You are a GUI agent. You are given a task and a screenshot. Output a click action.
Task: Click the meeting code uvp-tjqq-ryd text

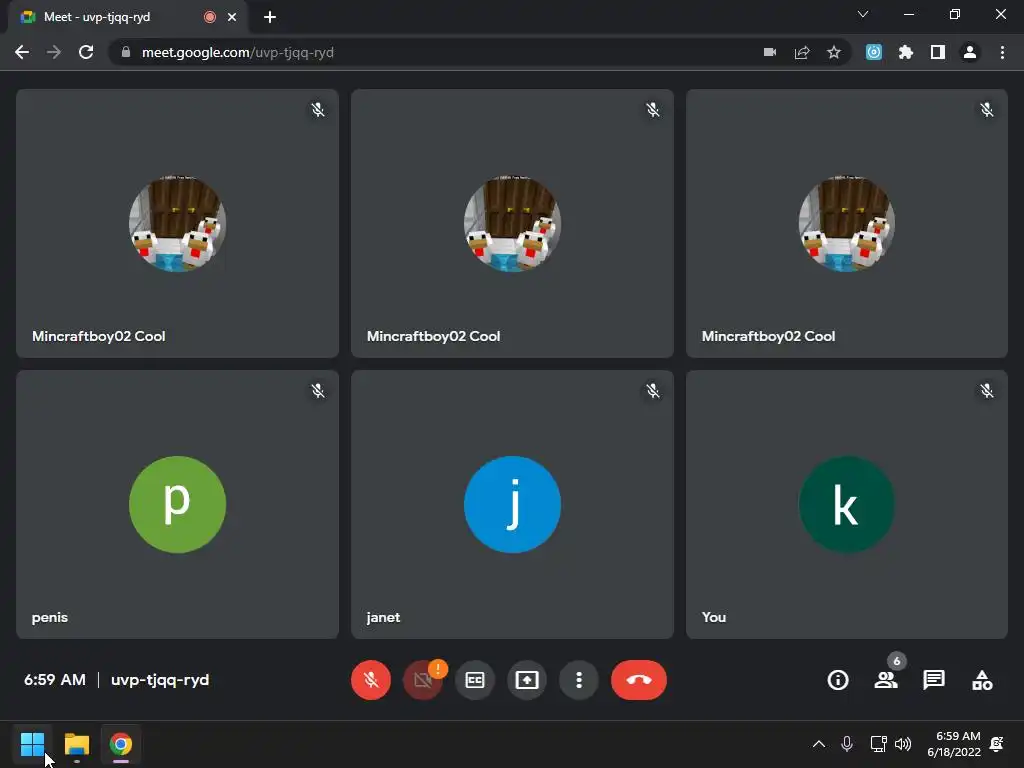point(160,680)
